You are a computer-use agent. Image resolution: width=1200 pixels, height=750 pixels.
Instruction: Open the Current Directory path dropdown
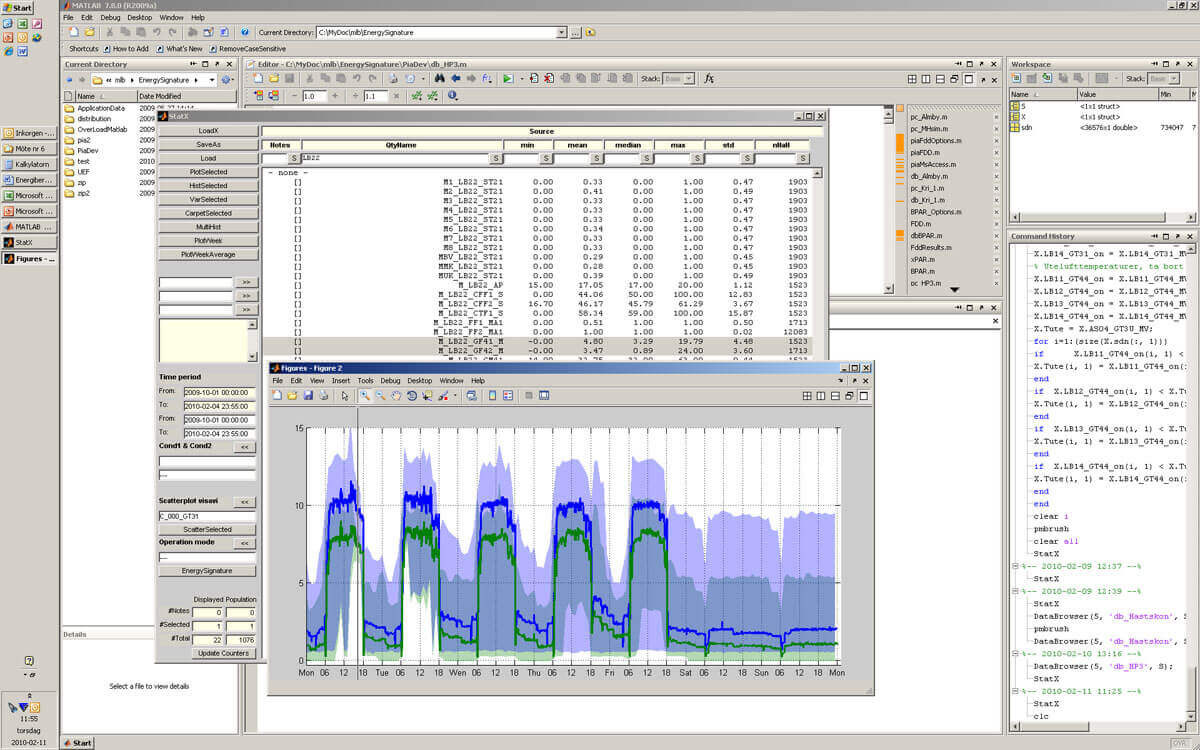561,32
